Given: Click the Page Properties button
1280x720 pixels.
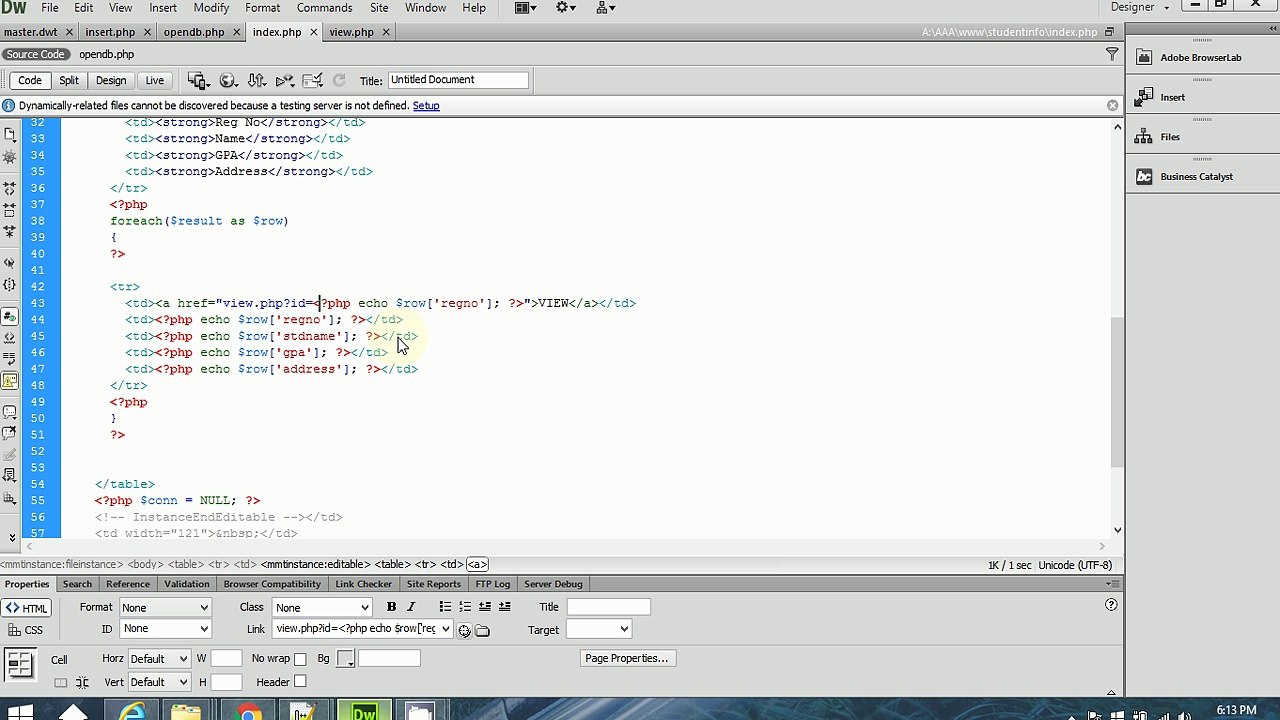Looking at the screenshot, I should (627, 659).
